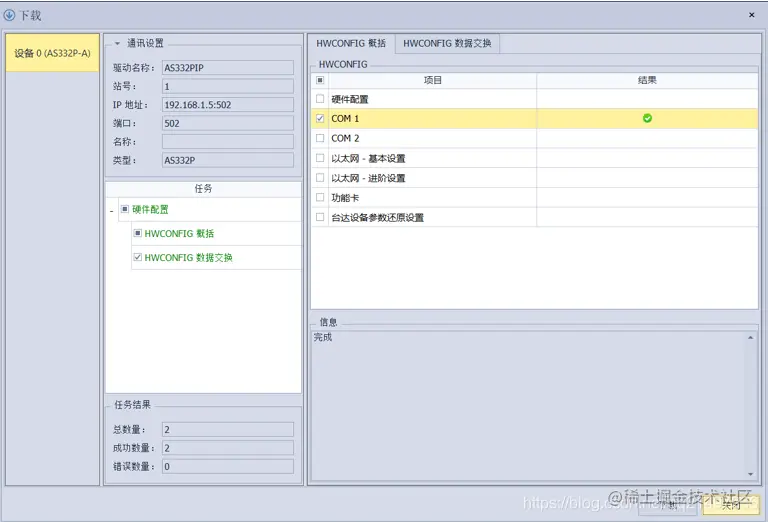Image resolution: width=768 pixels, height=522 pixels.
Task: Select the 功能卡 row label
Action: tap(345, 198)
